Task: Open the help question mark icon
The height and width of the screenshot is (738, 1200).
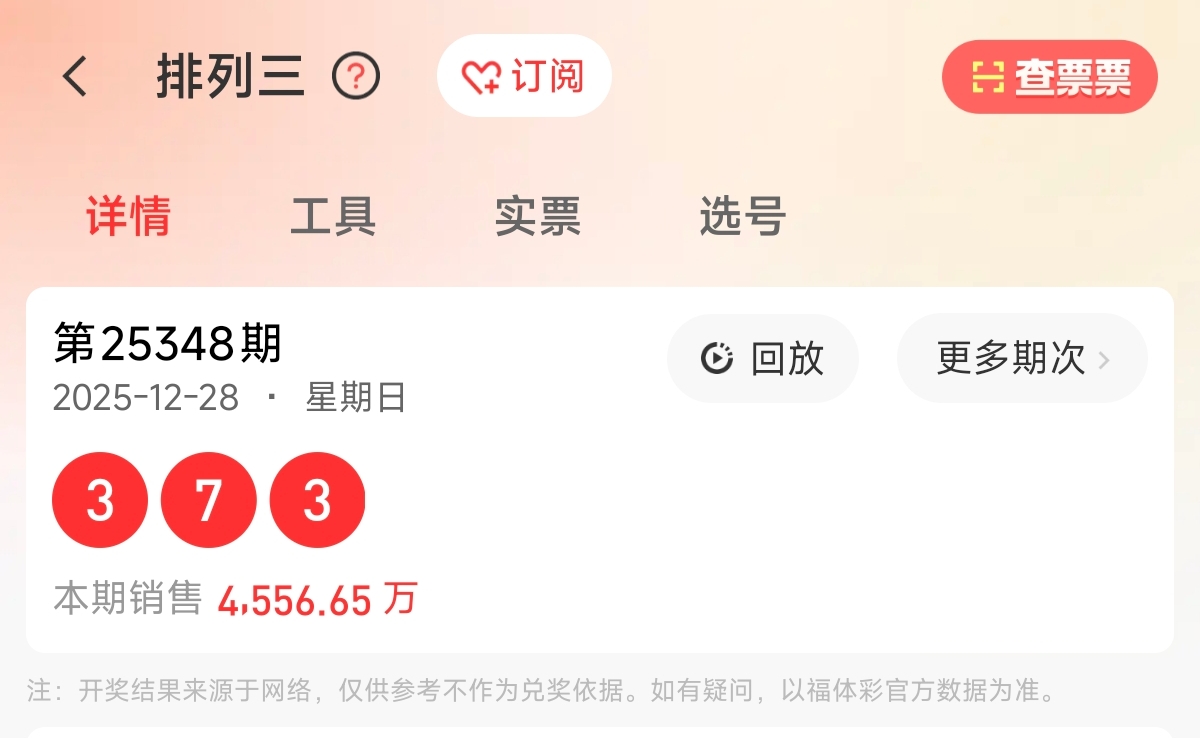Action: (x=356, y=77)
